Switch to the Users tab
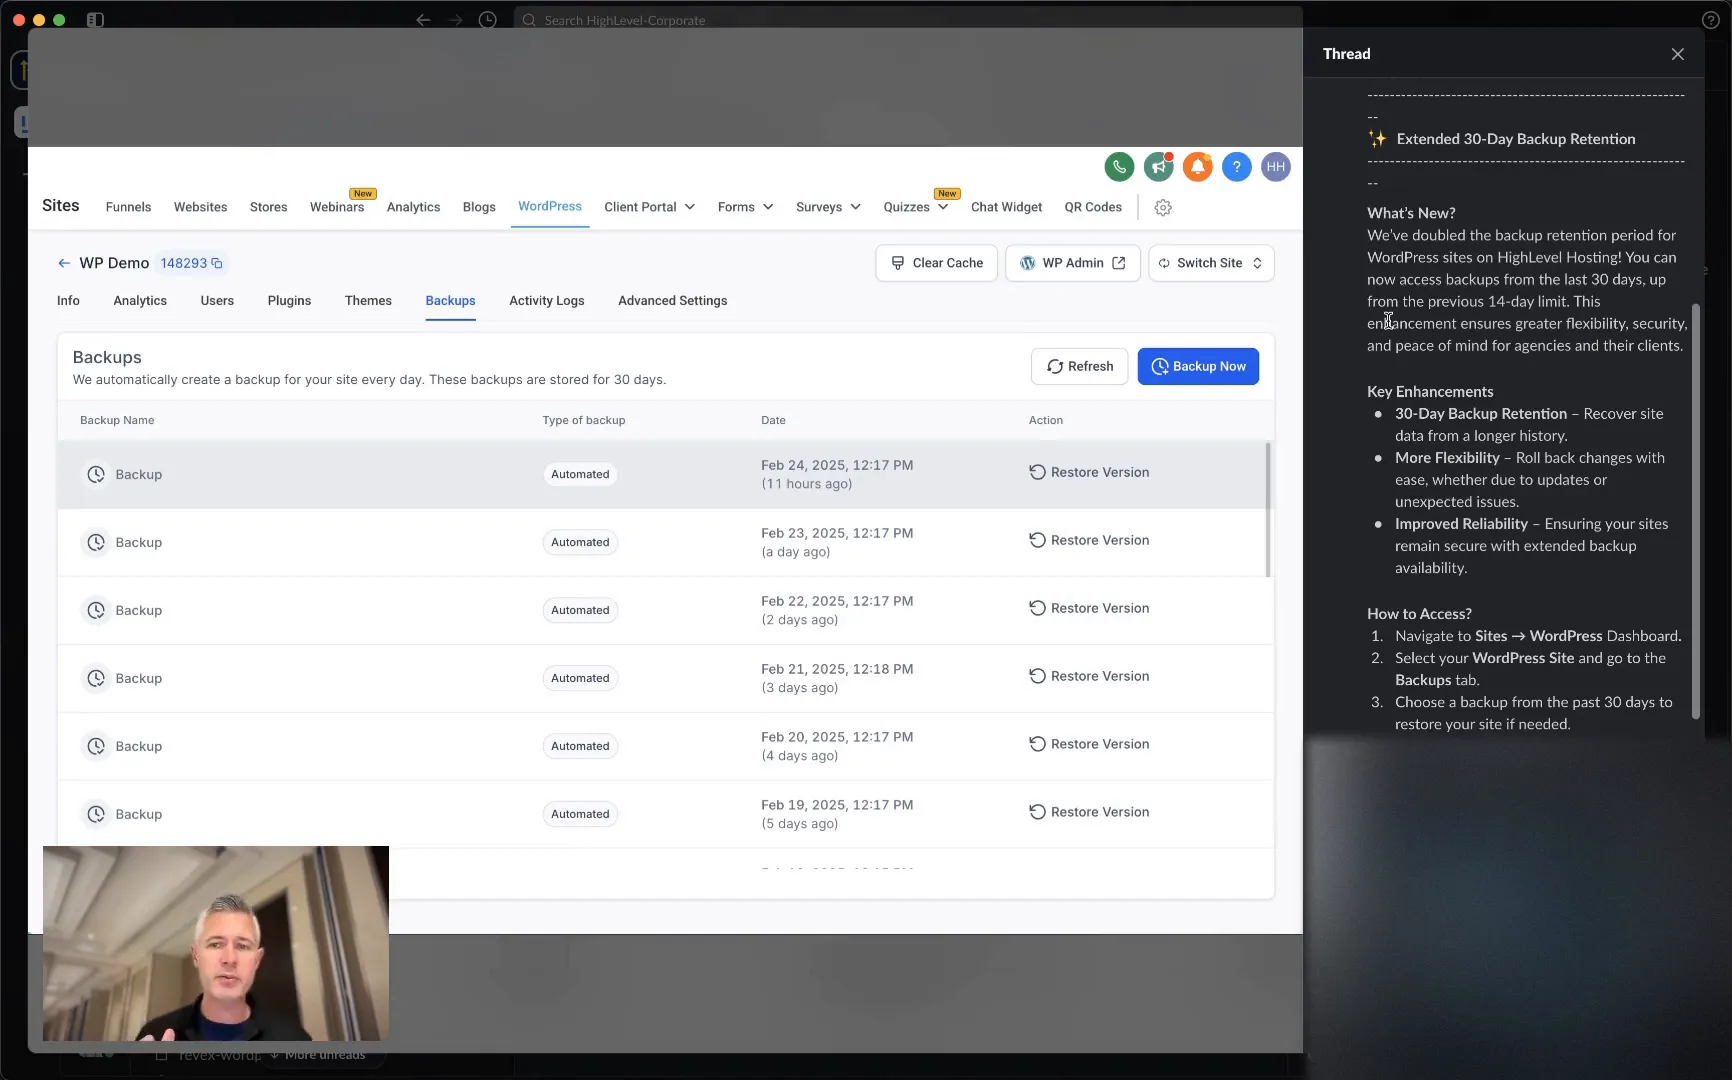1732x1080 pixels. pyautogui.click(x=217, y=300)
